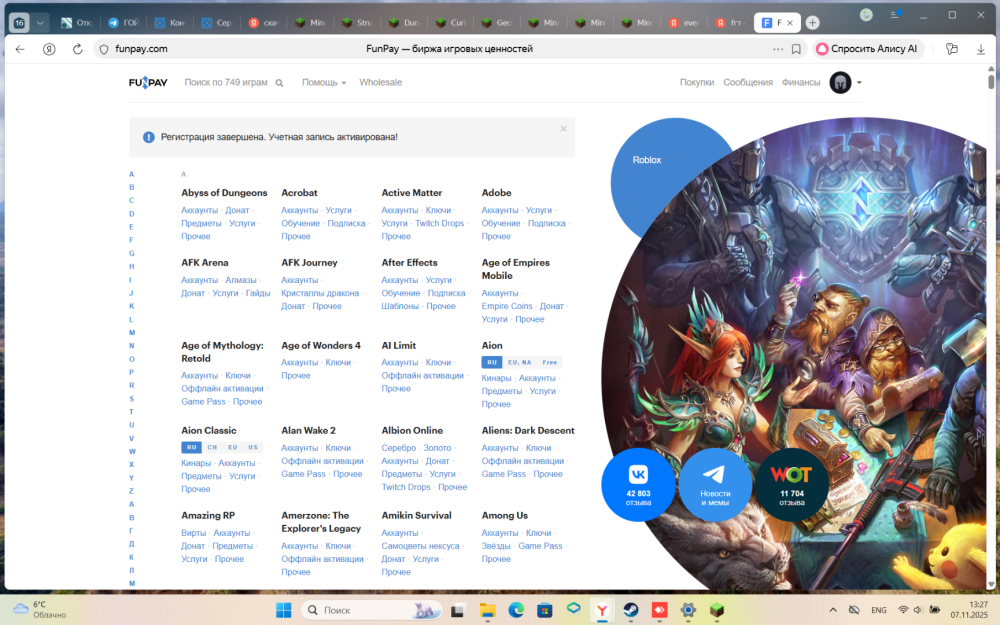Go to the Финансы section
1000x625 pixels.
(x=801, y=82)
